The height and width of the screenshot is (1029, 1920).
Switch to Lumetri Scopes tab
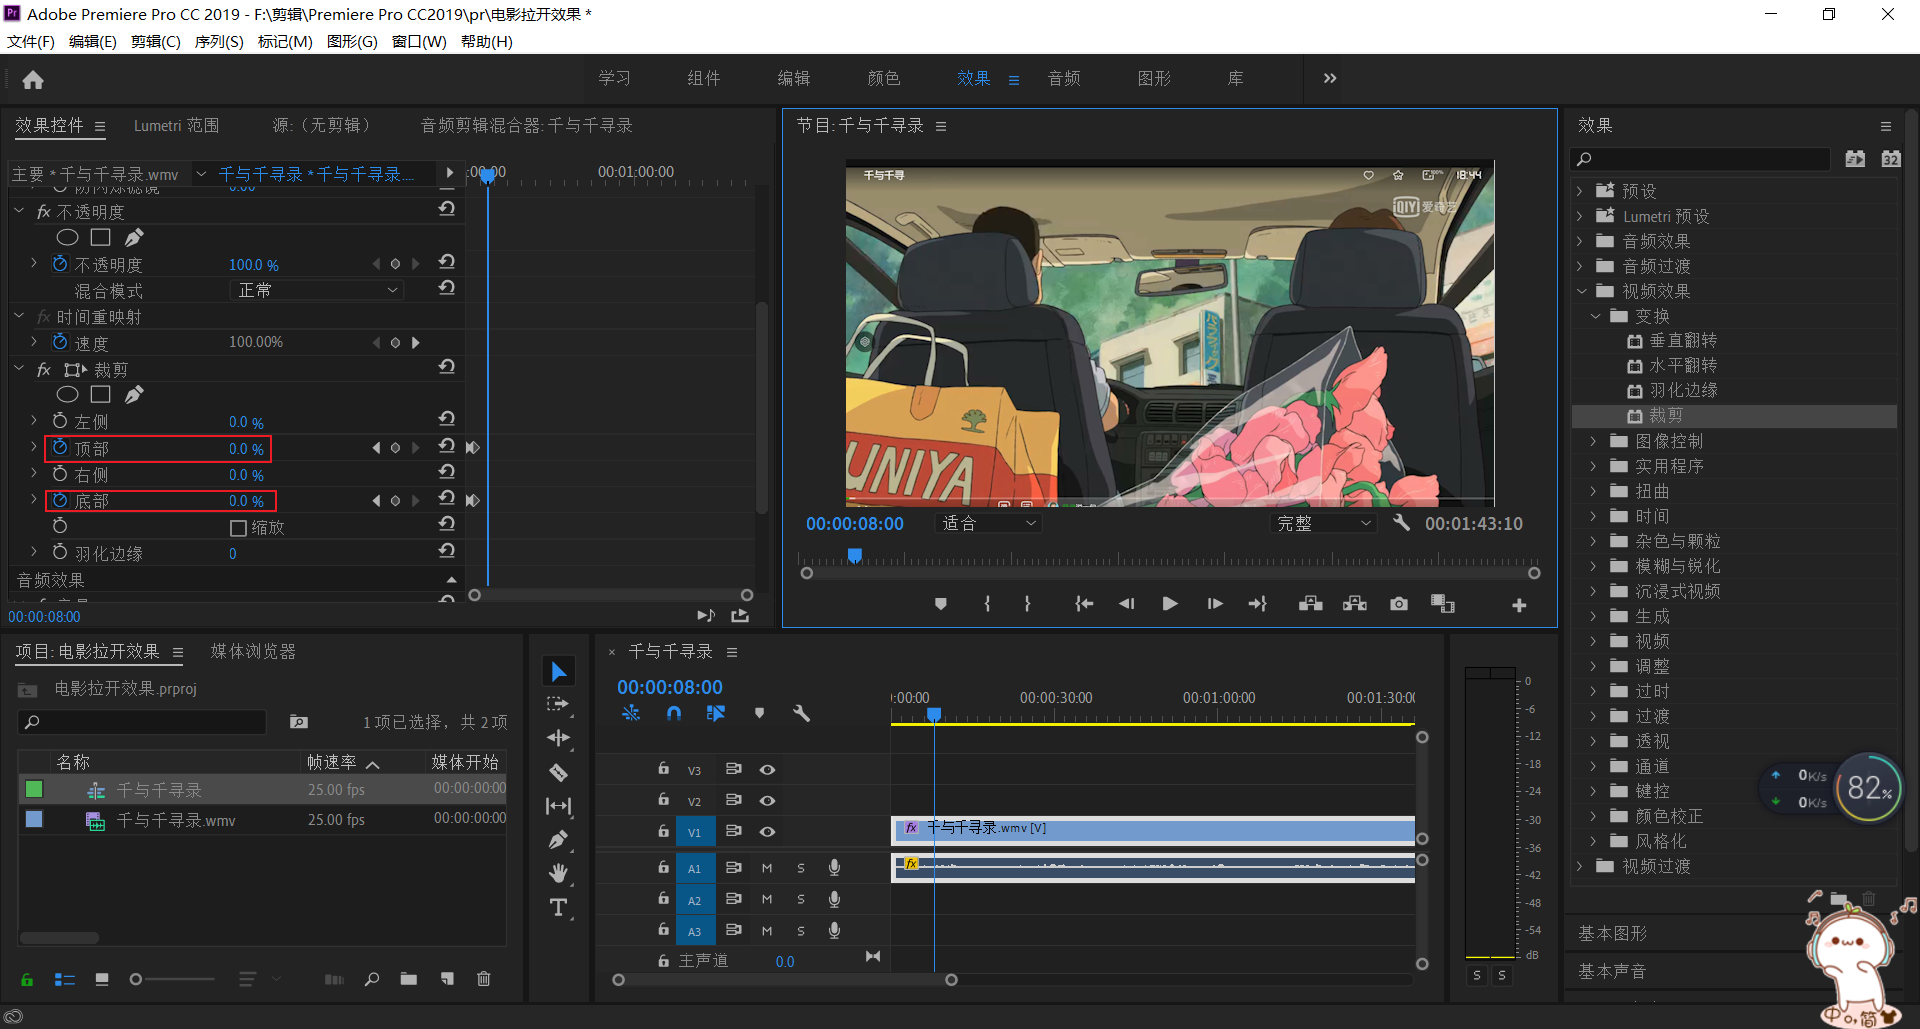point(176,126)
